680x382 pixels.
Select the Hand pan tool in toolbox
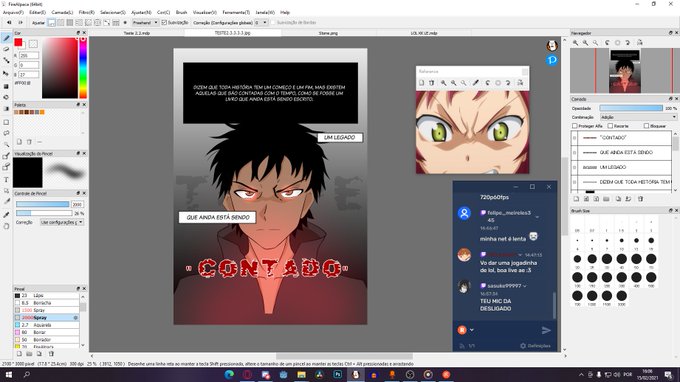pos(6,226)
